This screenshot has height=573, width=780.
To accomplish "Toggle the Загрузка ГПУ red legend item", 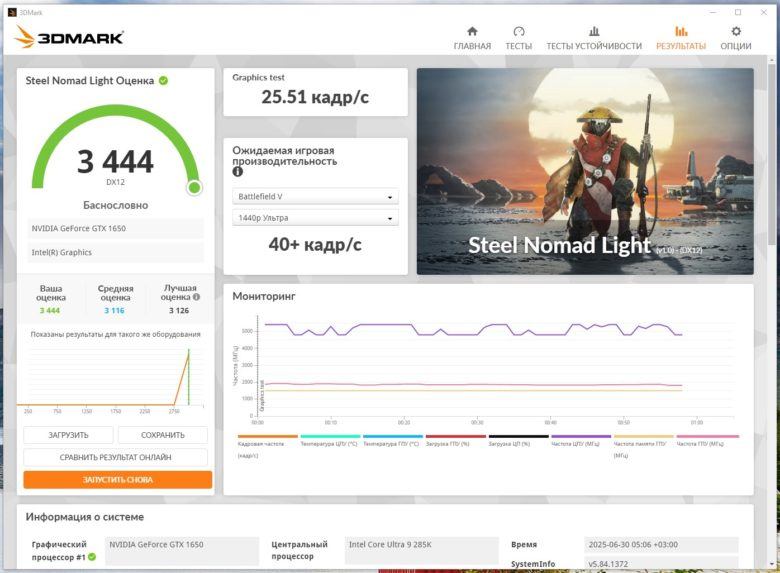I will pyautogui.click(x=455, y=441).
